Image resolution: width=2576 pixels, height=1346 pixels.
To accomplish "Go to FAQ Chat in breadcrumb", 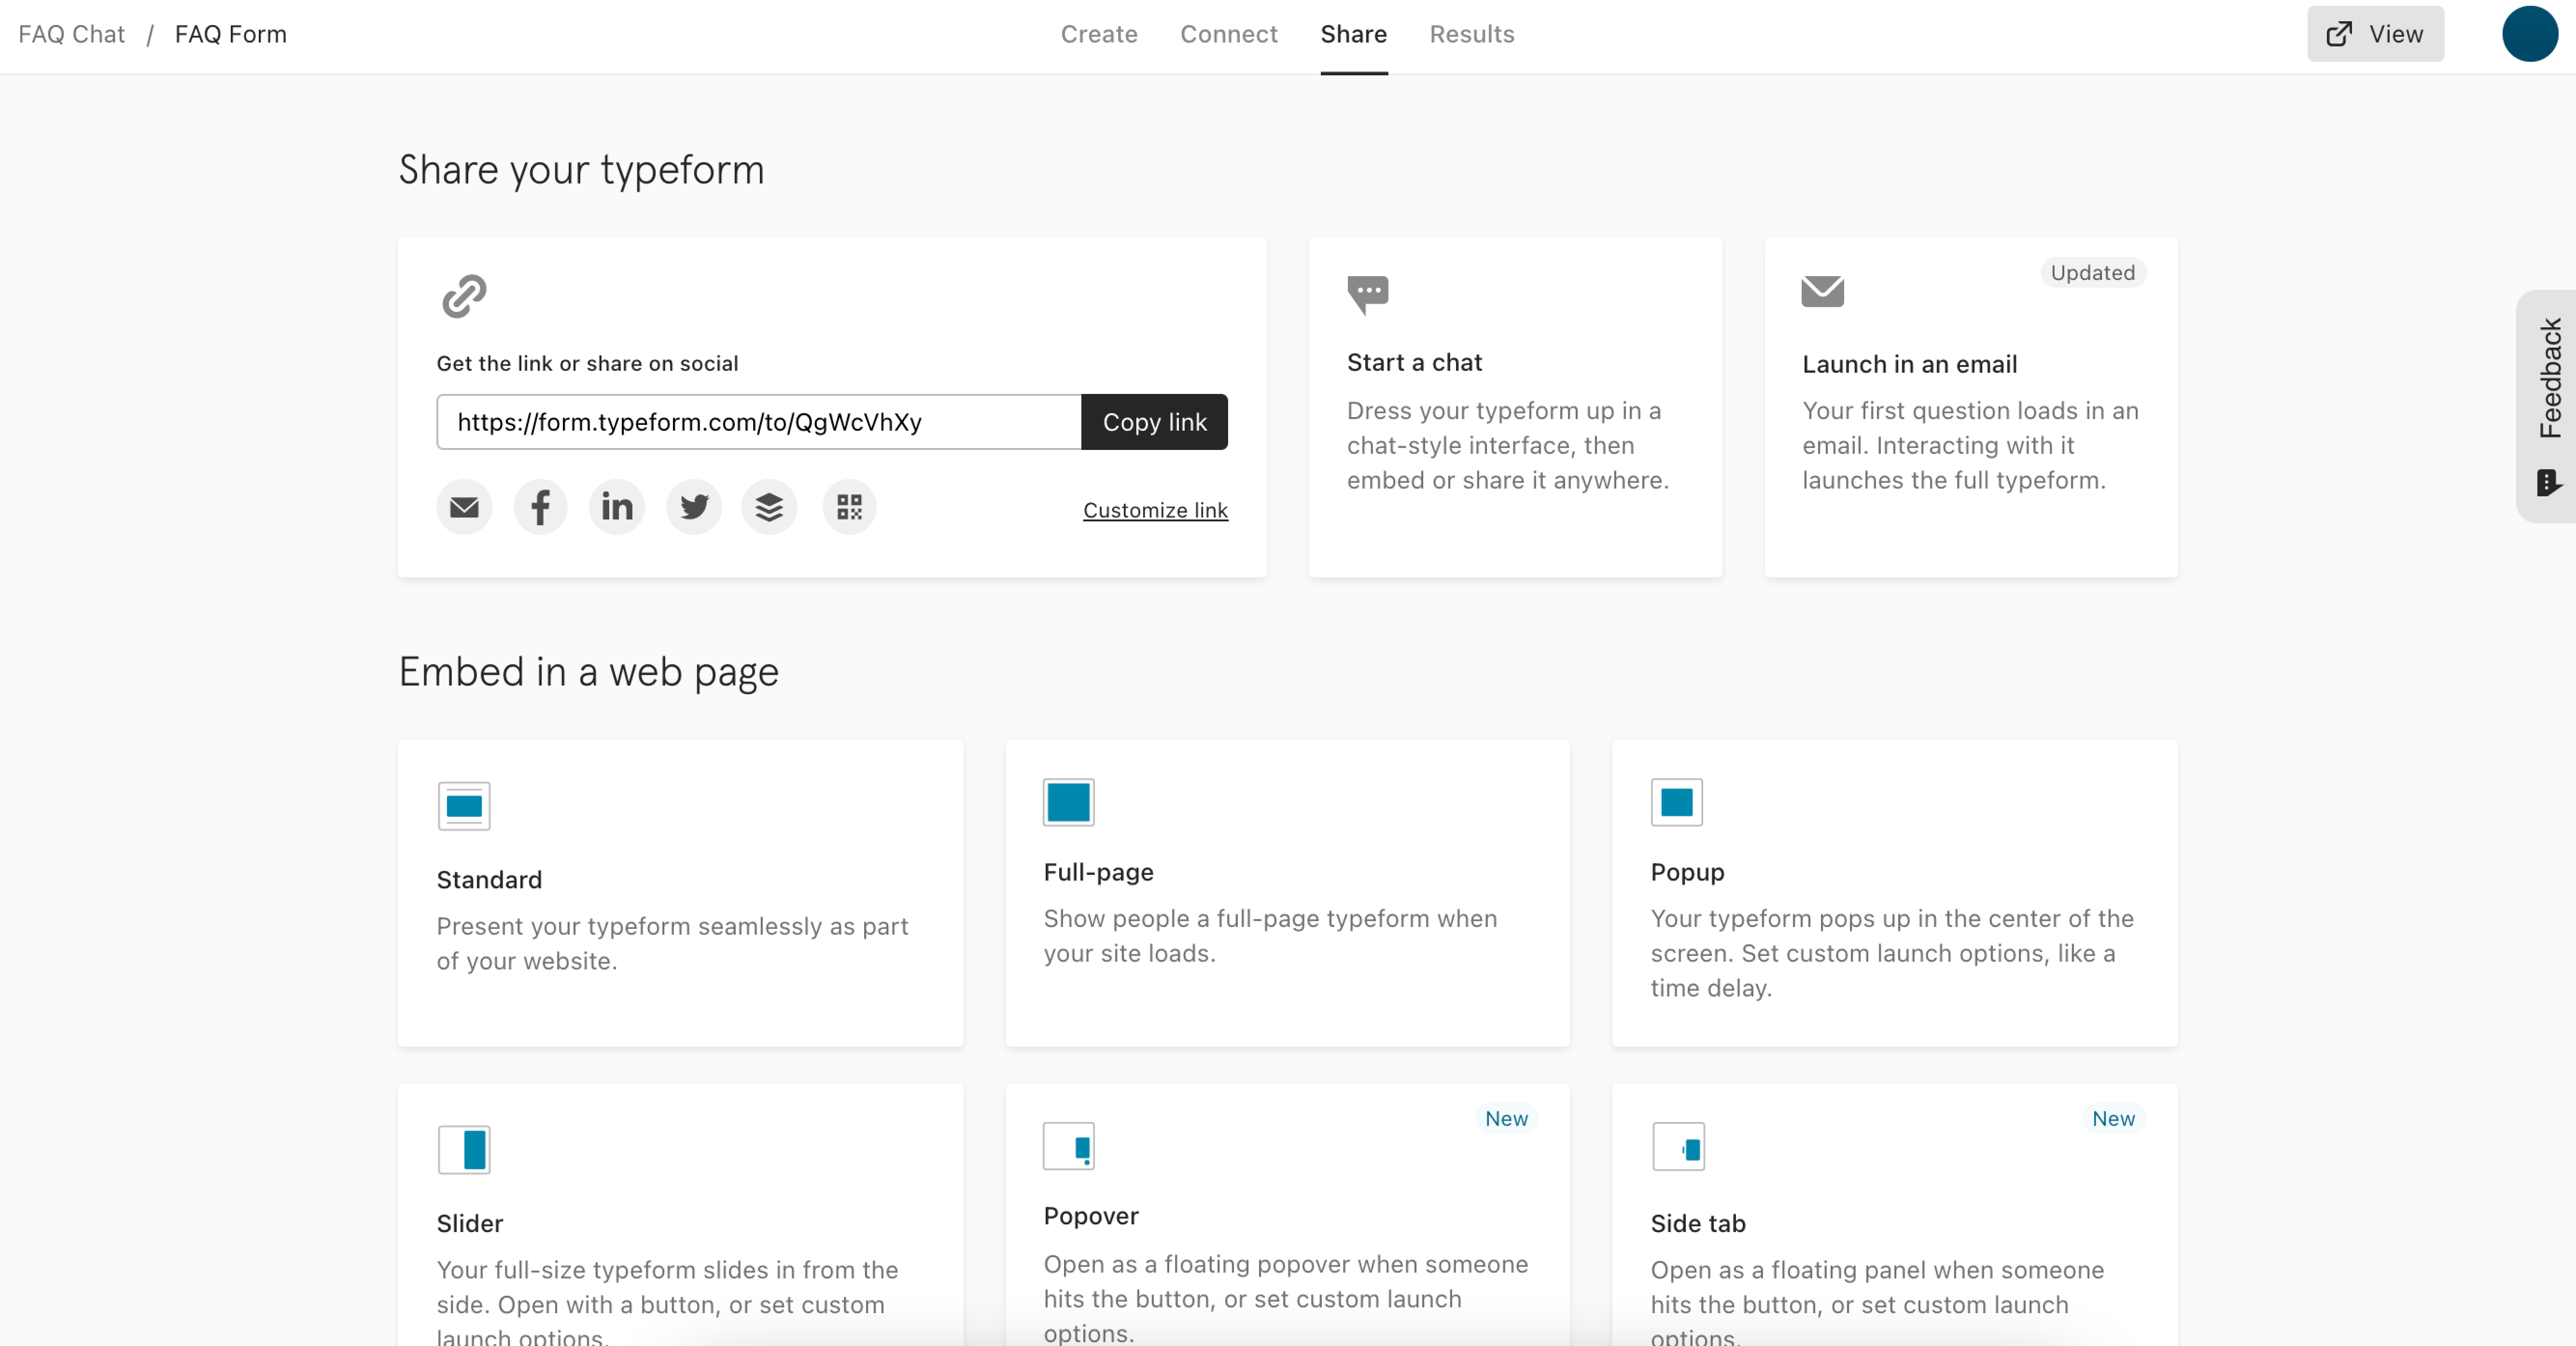I will pos(72,34).
